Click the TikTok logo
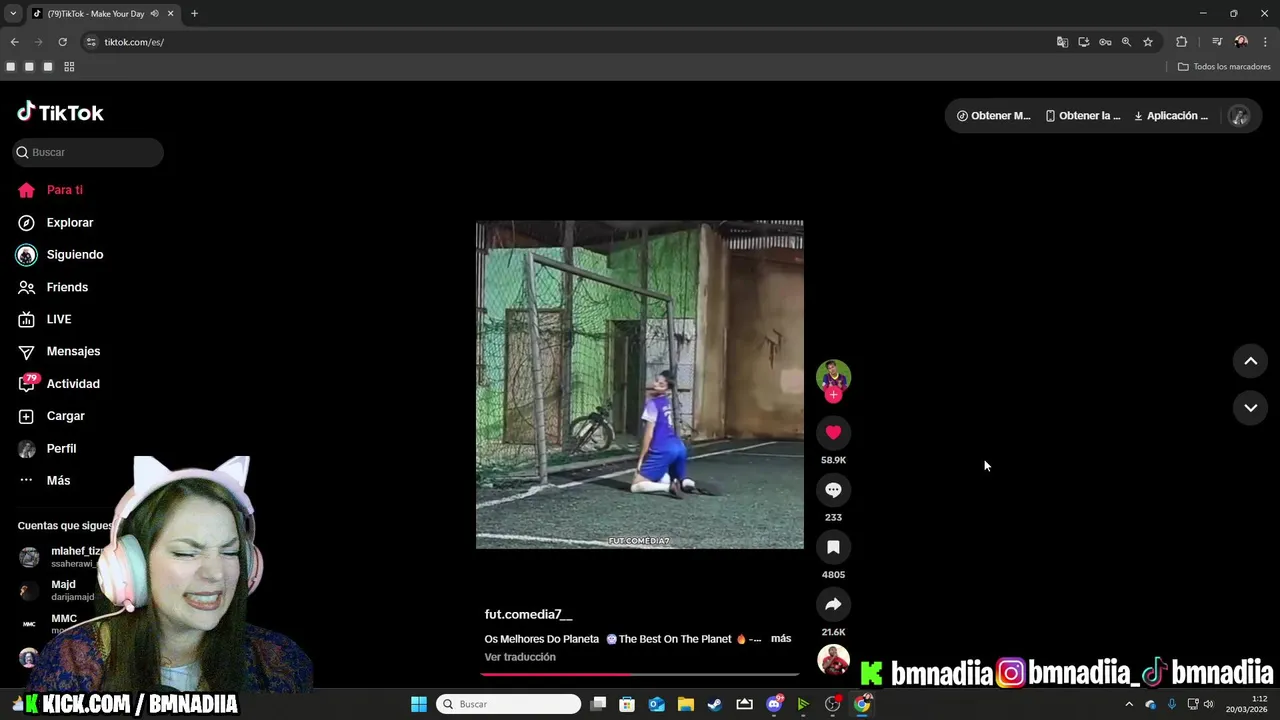 (x=60, y=112)
